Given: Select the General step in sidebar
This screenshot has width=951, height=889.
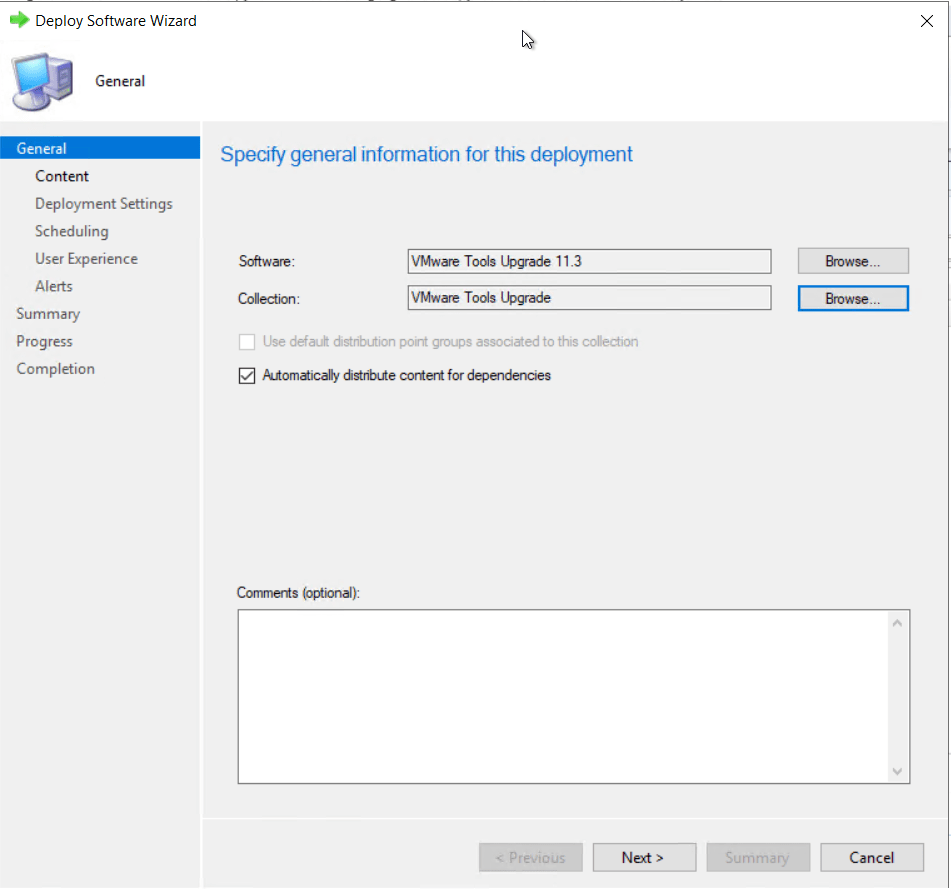Looking at the screenshot, I should [x=42, y=149].
